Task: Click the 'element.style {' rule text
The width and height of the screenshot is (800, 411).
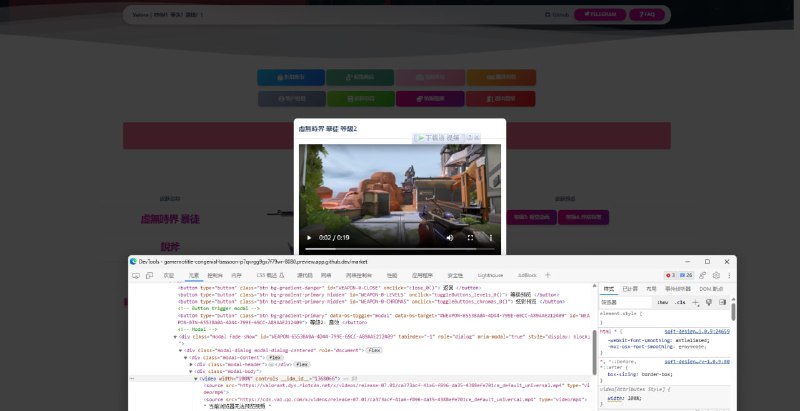Action: click(x=621, y=314)
